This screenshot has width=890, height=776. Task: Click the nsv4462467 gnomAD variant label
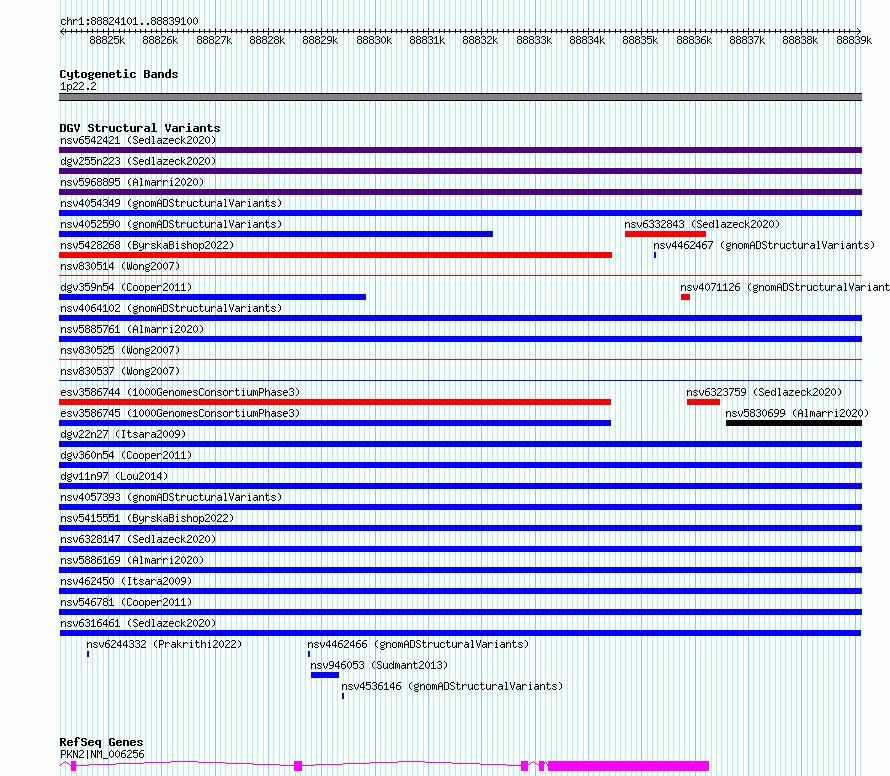click(764, 245)
